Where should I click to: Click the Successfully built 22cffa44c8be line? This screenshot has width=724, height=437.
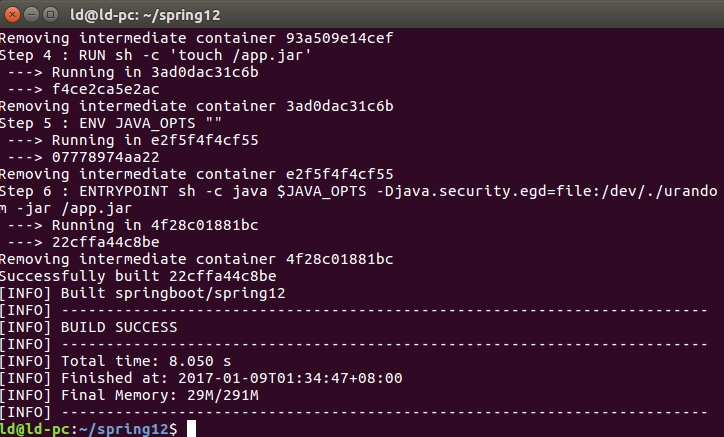coord(138,276)
